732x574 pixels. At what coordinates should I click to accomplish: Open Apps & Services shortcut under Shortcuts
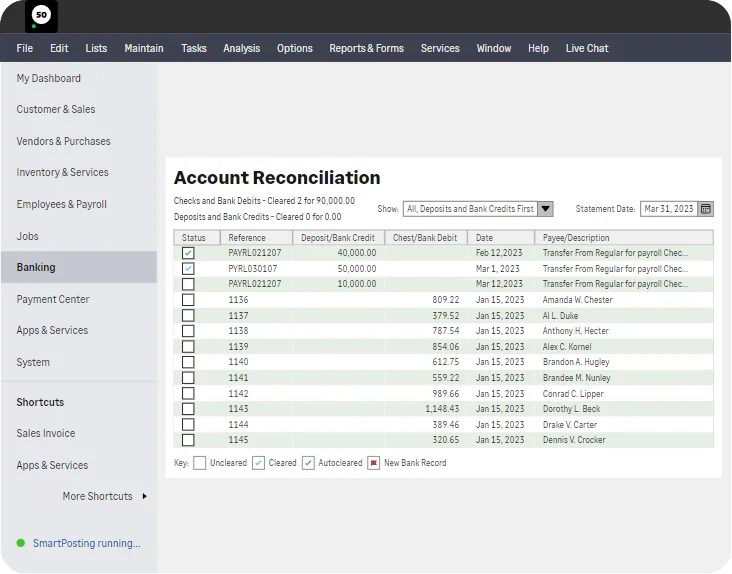[x=52, y=465]
